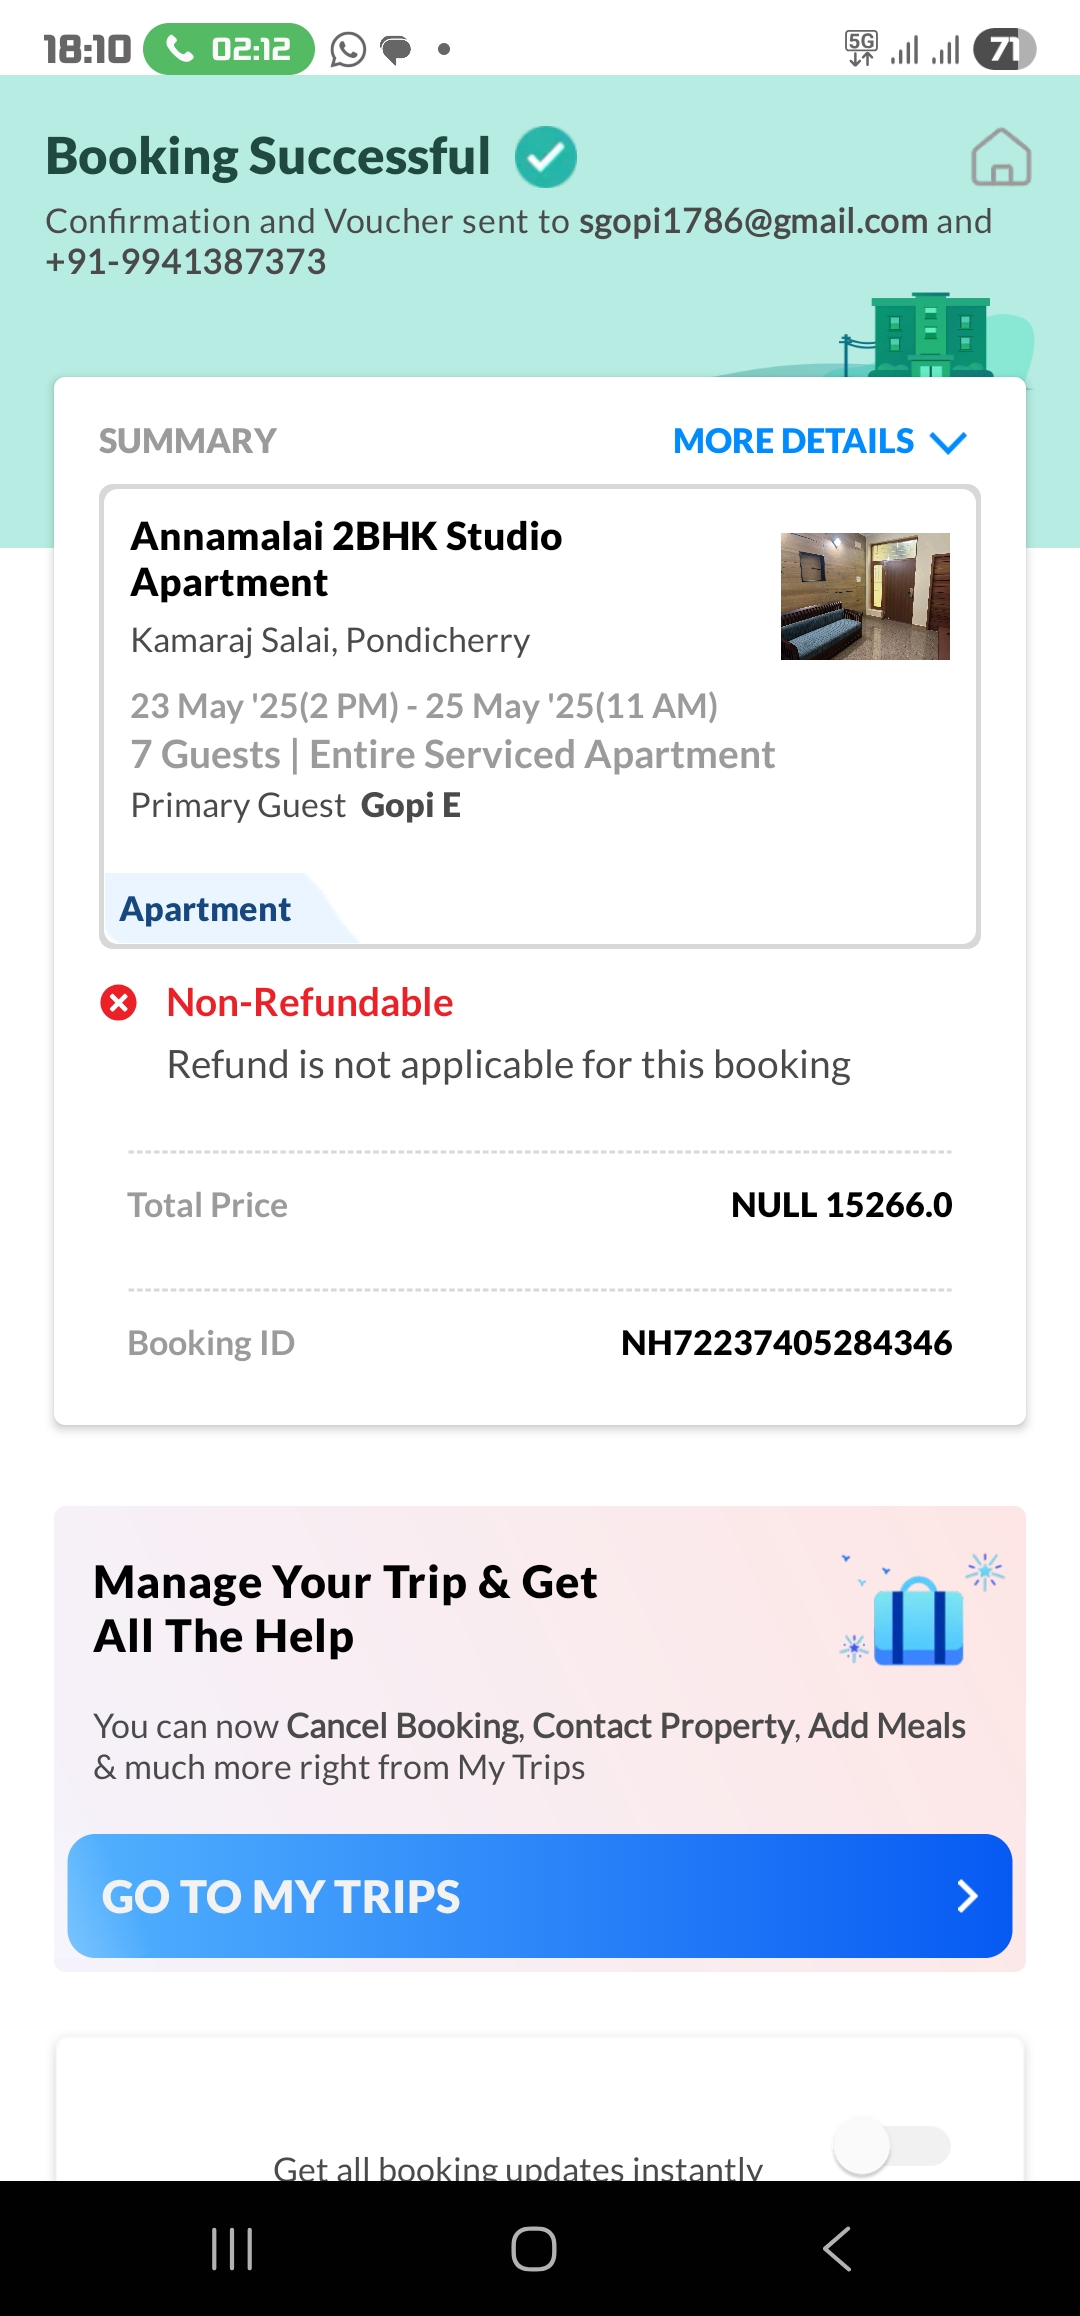
Task: Click GO TO MY TRIPS button
Action: click(x=540, y=1896)
